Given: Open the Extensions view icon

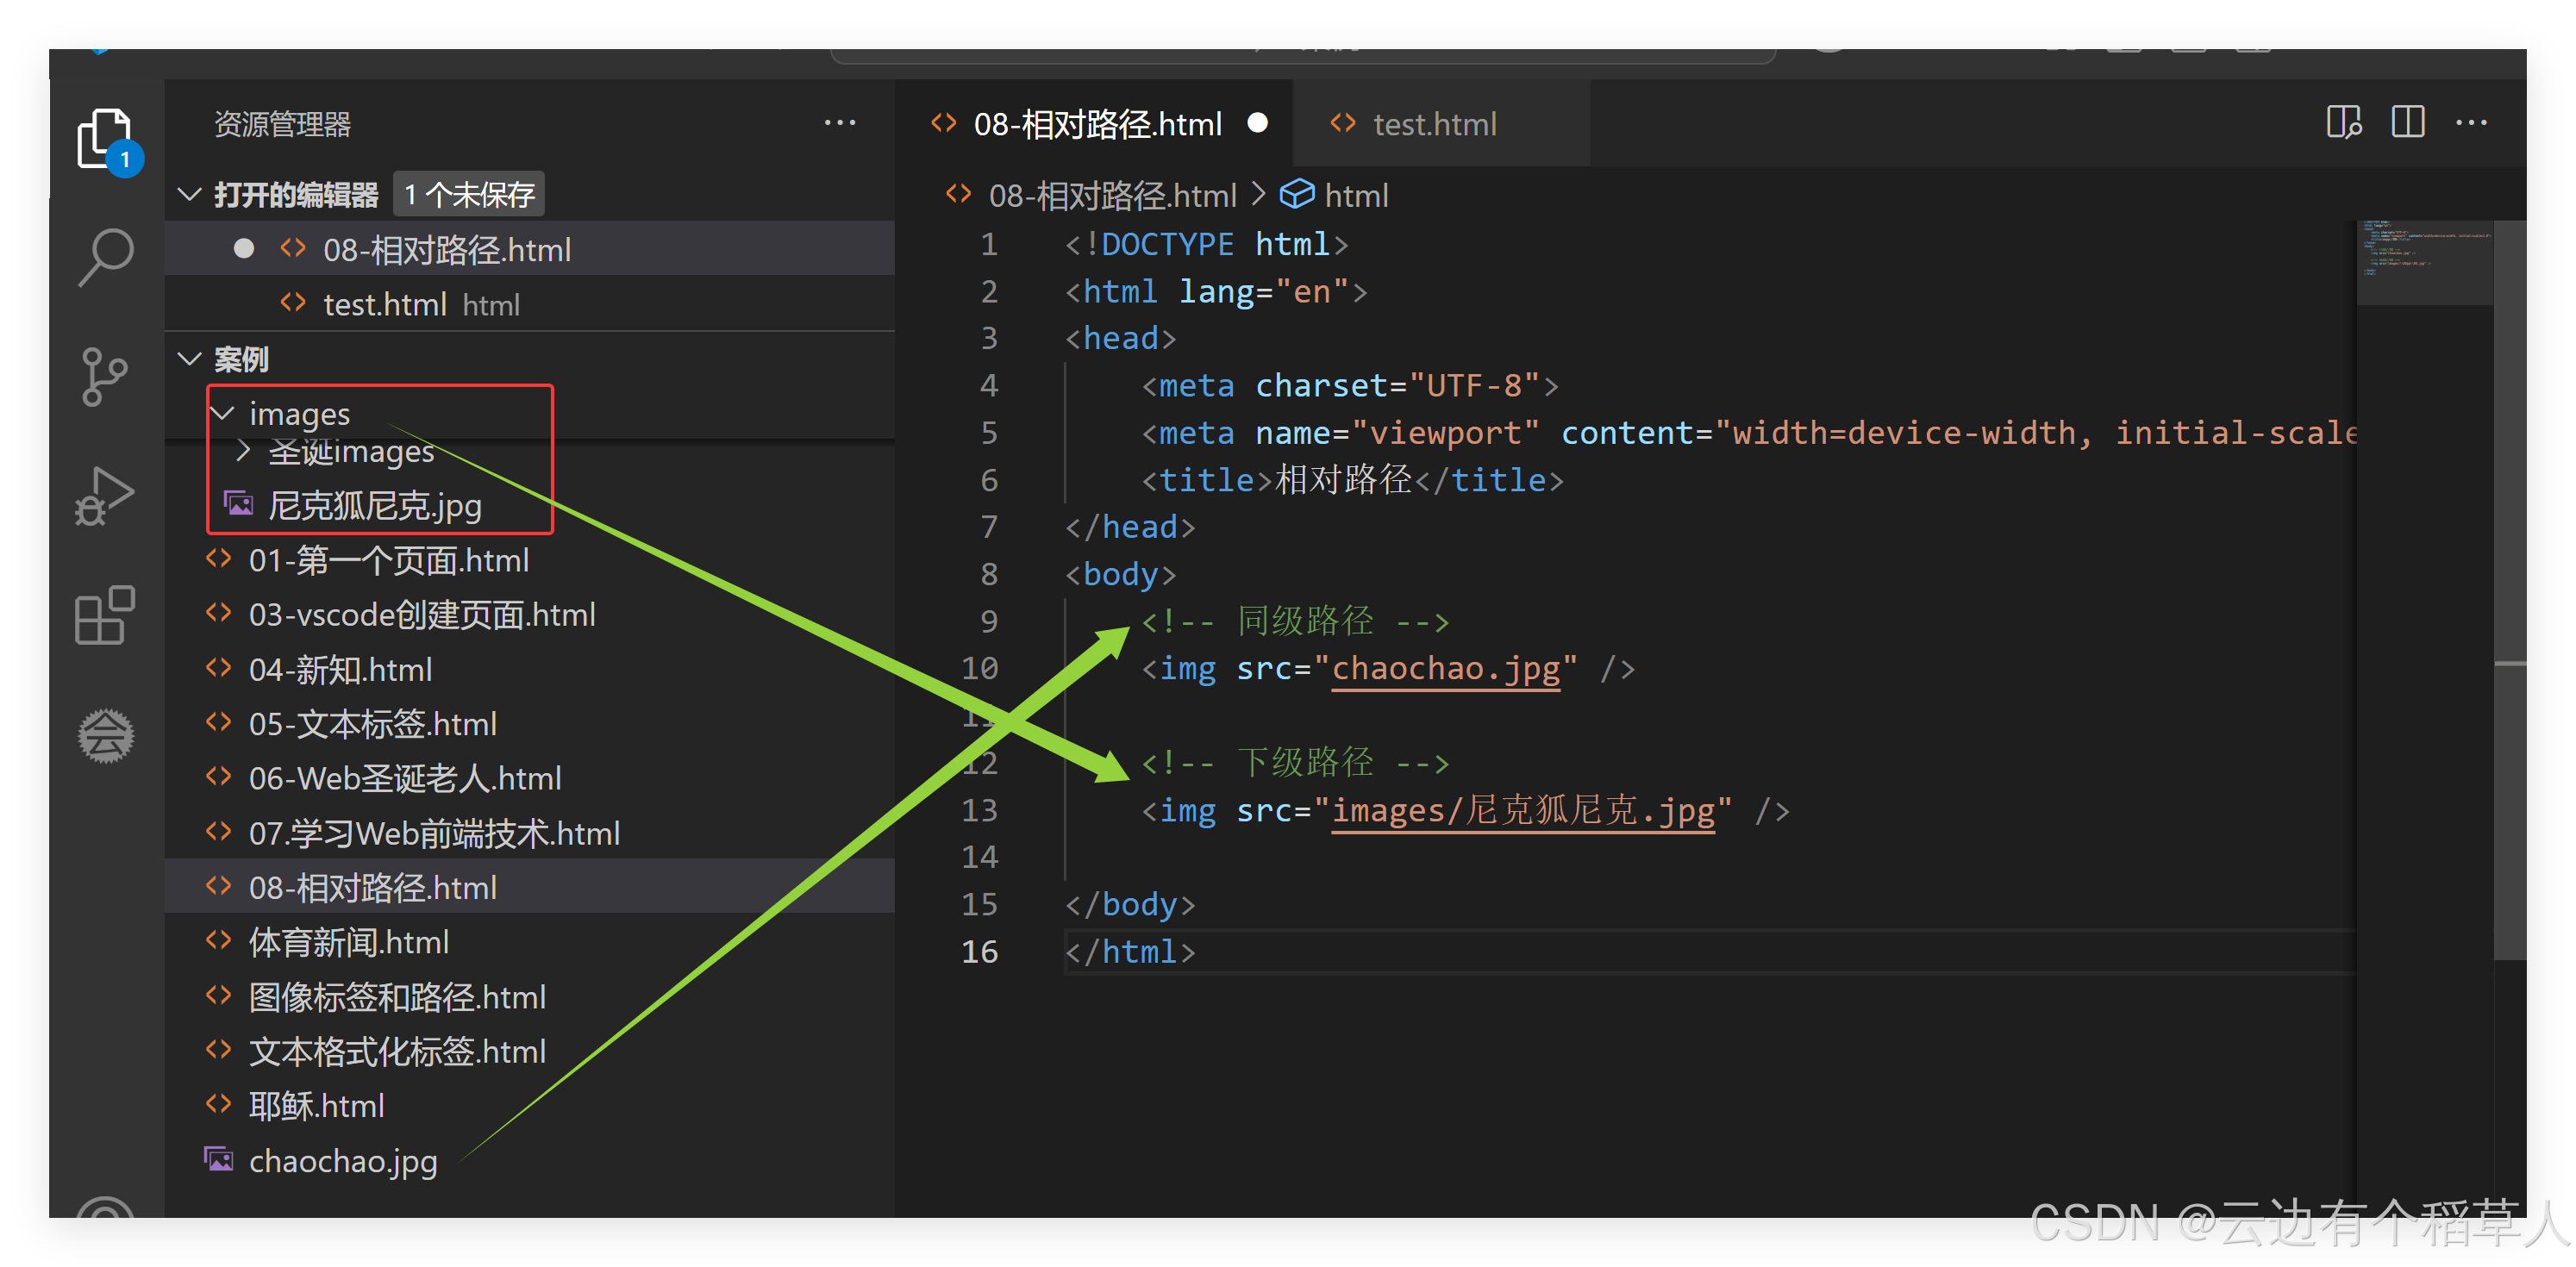Looking at the screenshot, I should [x=105, y=615].
